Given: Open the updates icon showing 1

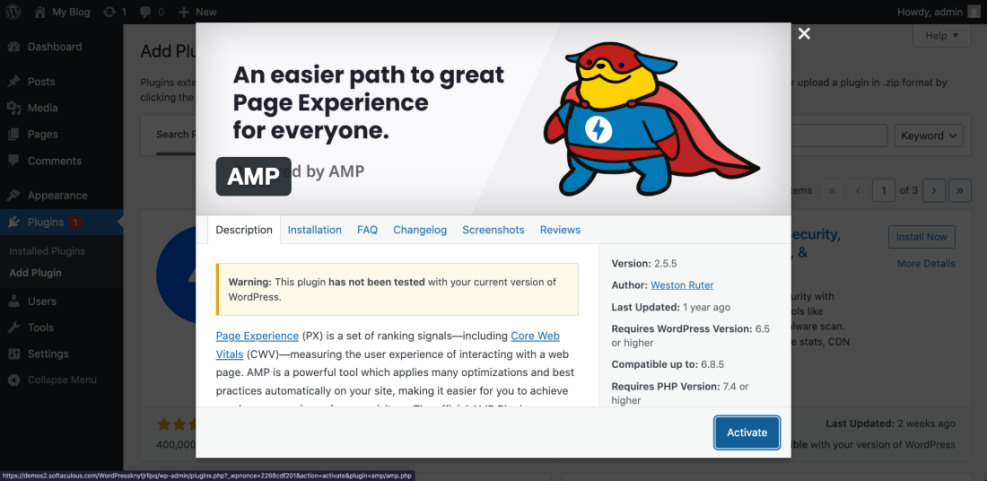Looking at the screenshot, I should pyautogui.click(x=115, y=11).
